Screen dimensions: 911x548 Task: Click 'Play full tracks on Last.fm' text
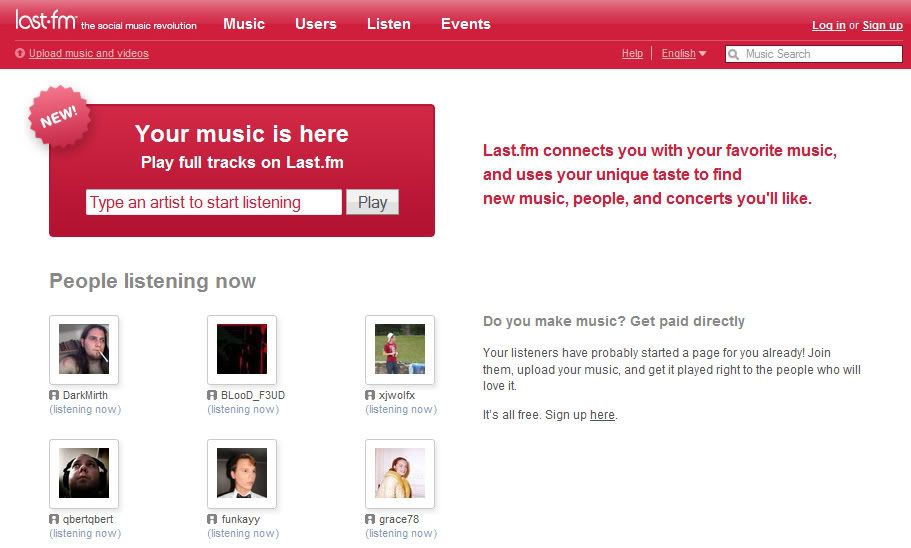pyautogui.click(x=242, y=162)
